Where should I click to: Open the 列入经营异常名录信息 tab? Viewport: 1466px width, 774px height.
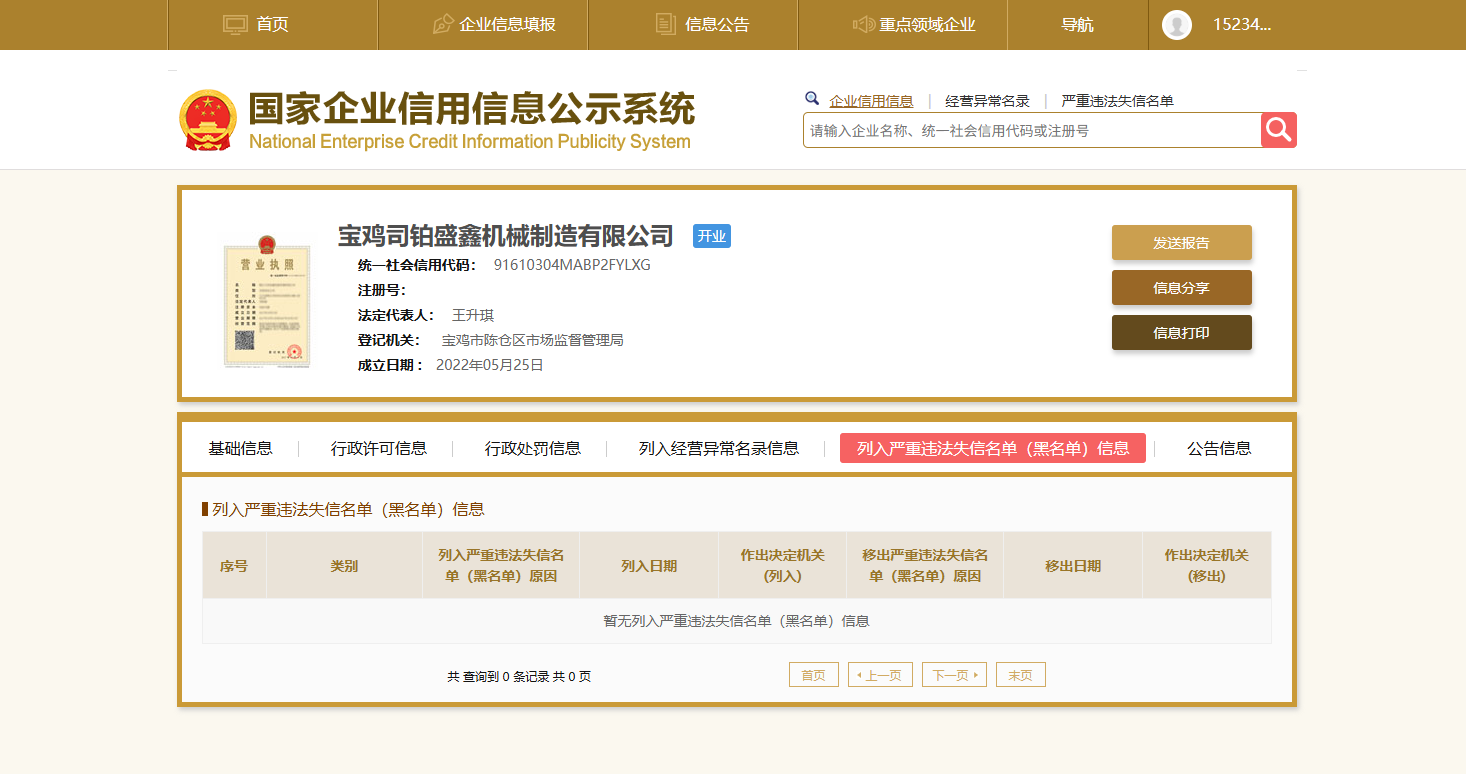(718, 448)
